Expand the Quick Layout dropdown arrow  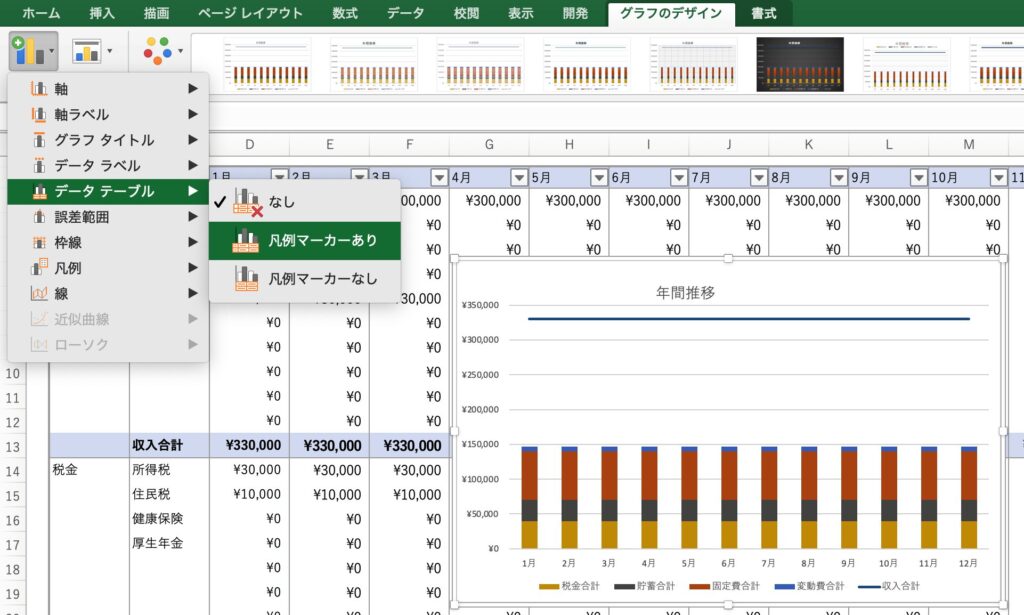(109, 51)
